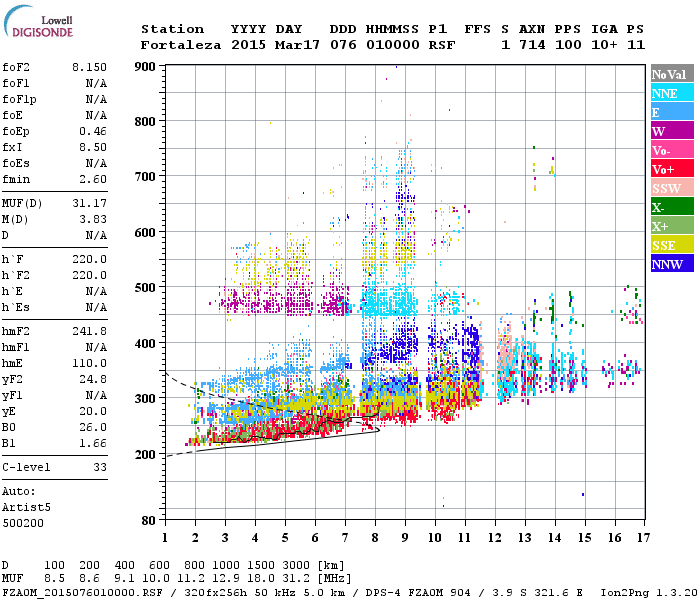700x600 pixels.
Task: Click the 8 MHz x-axis label
Action: coord(375,538)
